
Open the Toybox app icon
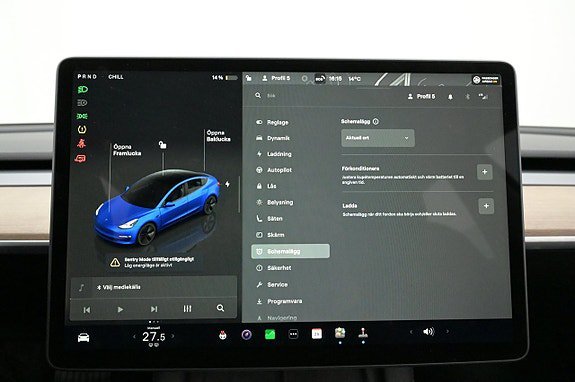click(222, 335)
